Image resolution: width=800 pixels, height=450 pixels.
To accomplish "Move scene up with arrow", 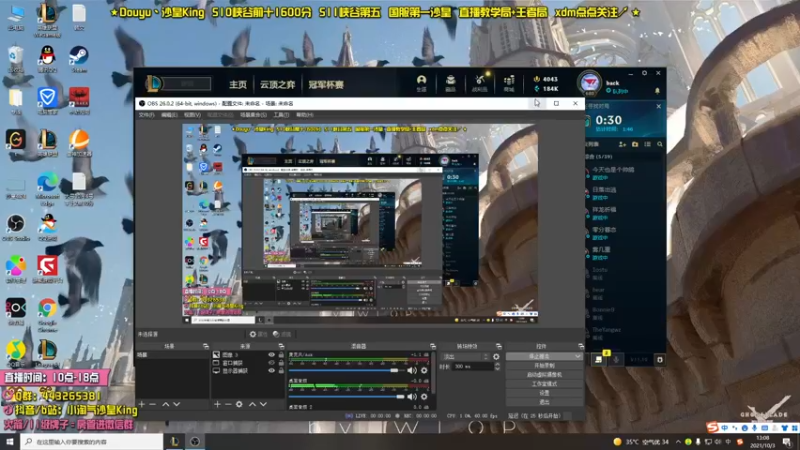I will pyautogui.click(x=166, y=404).
